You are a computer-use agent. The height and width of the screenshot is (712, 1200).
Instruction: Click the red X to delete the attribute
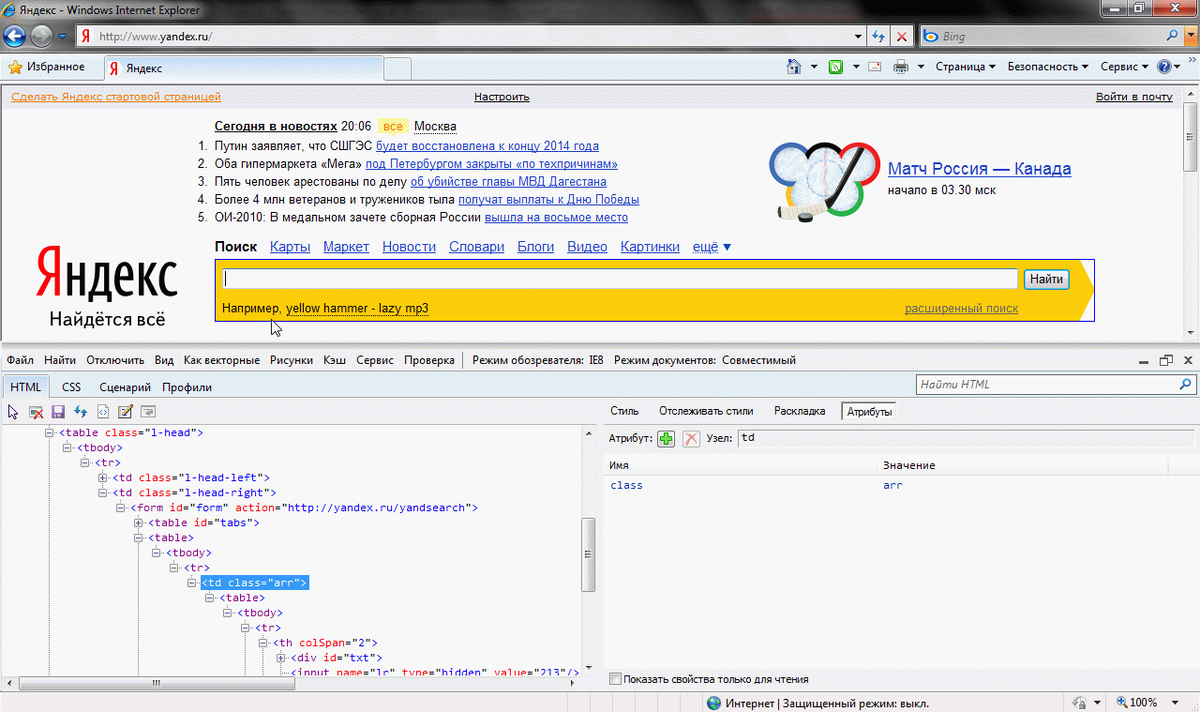click(x=691, y=438)
